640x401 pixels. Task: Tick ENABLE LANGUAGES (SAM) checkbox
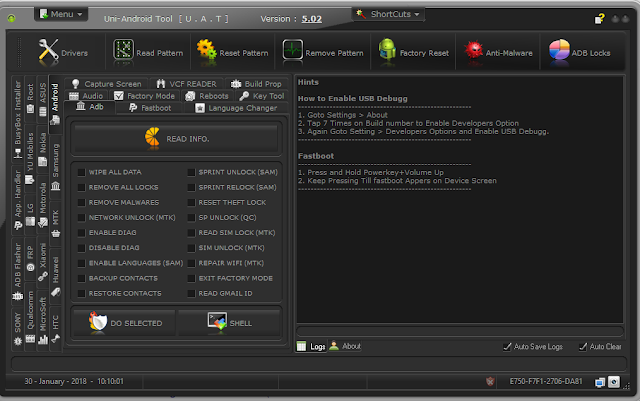(x=82, y=263)
